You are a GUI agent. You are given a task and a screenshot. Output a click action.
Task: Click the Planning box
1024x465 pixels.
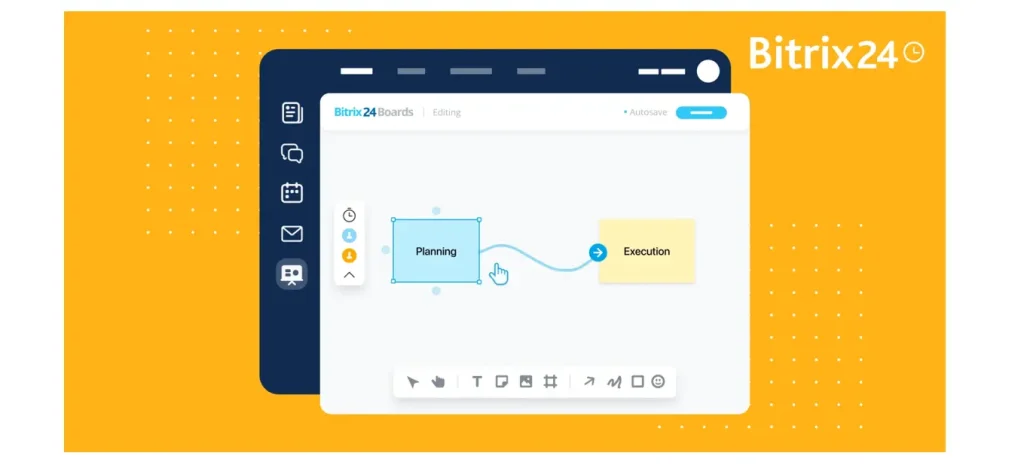(435, 251)
